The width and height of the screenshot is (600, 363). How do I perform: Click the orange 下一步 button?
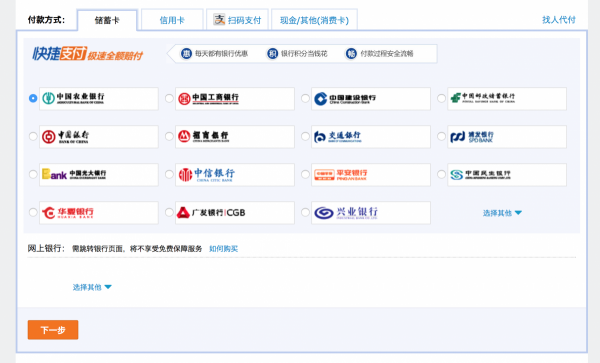pos(53,330)
